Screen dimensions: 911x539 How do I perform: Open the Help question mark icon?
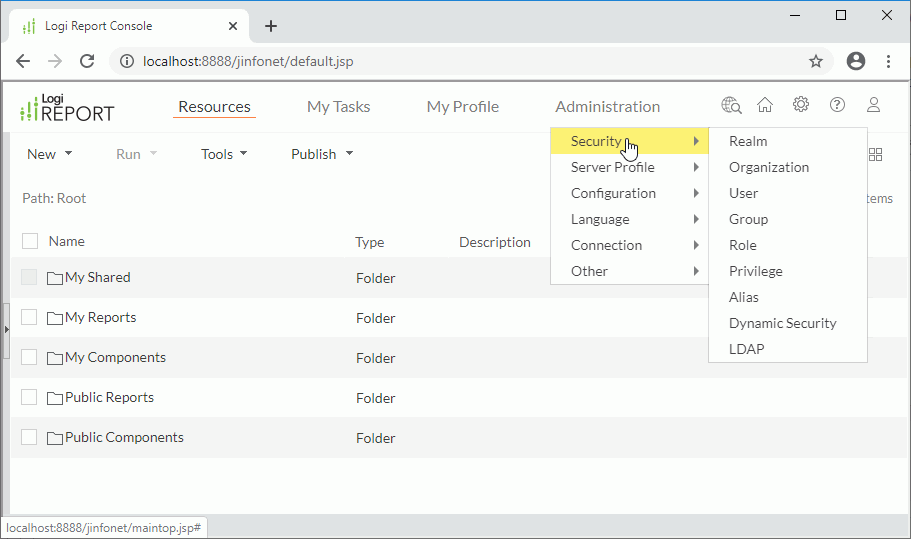click(x=838, y=105)
